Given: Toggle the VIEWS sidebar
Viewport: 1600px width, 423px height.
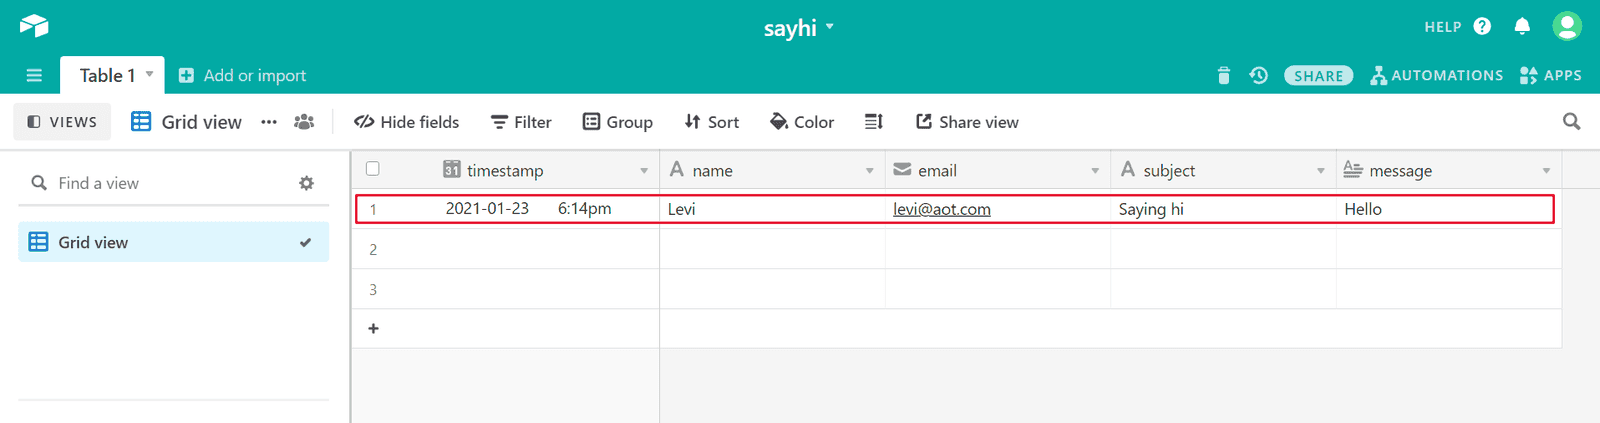Looking at the screenshot, I should (x=62, y=122).
